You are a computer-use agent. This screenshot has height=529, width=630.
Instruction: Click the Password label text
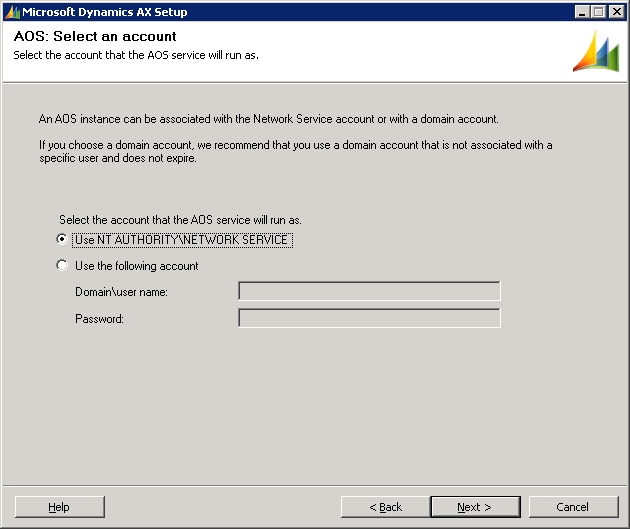click(x=99, y=319)
